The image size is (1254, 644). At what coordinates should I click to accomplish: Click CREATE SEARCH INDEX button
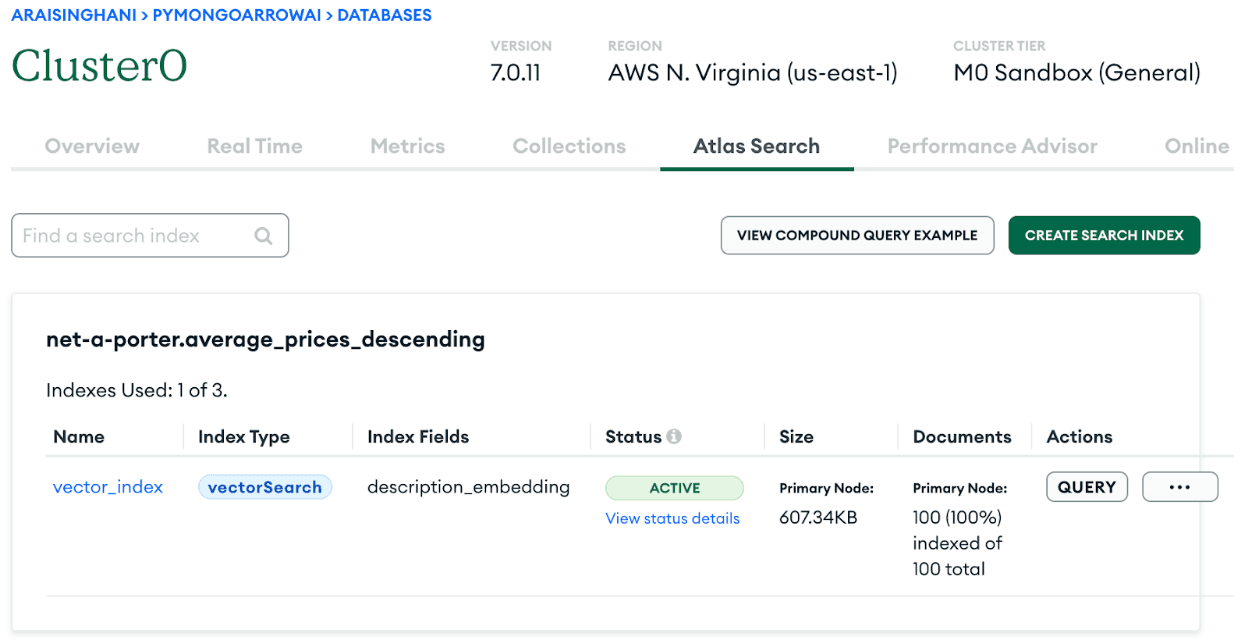pos(1104,235)
